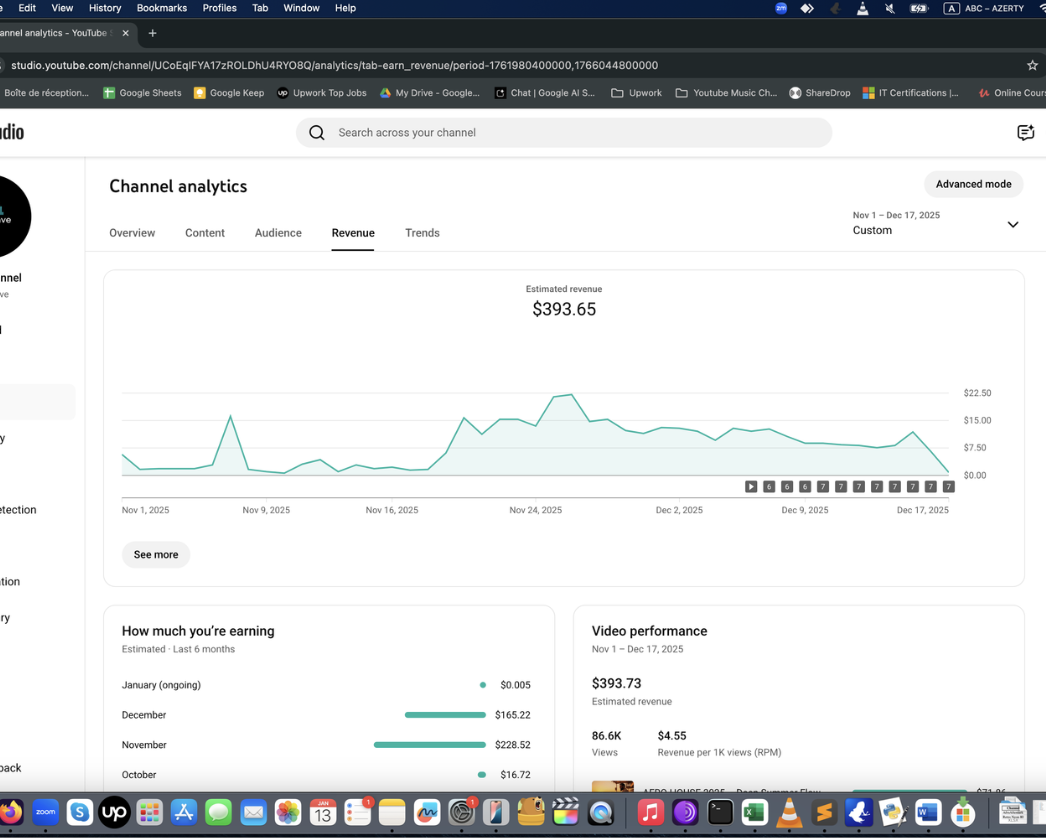Click the play-icon video marker under chart
Viewport: 1046px width, 838px height.
coord(751,487)
